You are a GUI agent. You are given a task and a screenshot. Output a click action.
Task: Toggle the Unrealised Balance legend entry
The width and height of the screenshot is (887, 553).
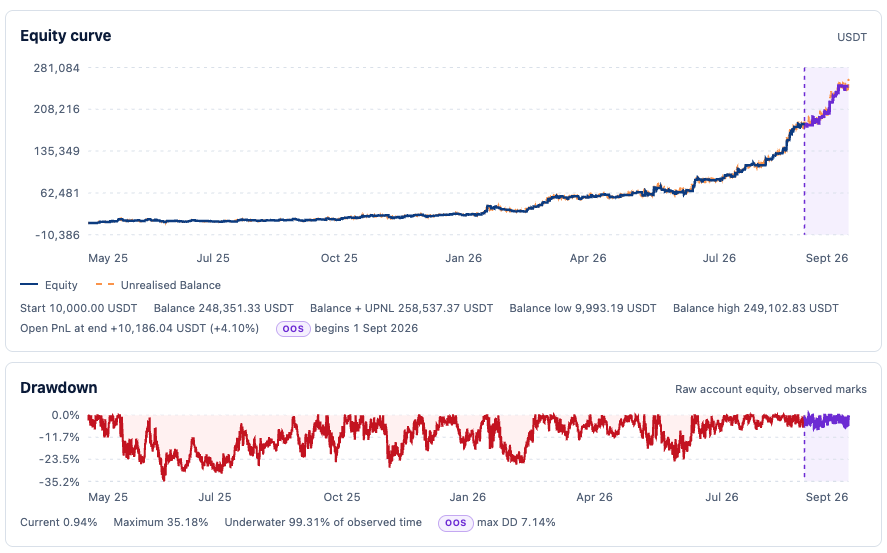158,285
